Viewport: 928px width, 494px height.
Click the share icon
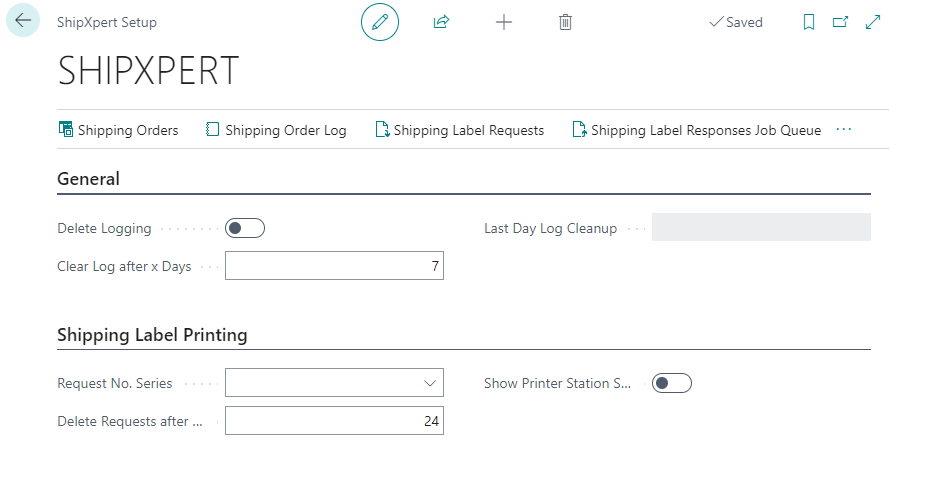[x=441, y=22]
